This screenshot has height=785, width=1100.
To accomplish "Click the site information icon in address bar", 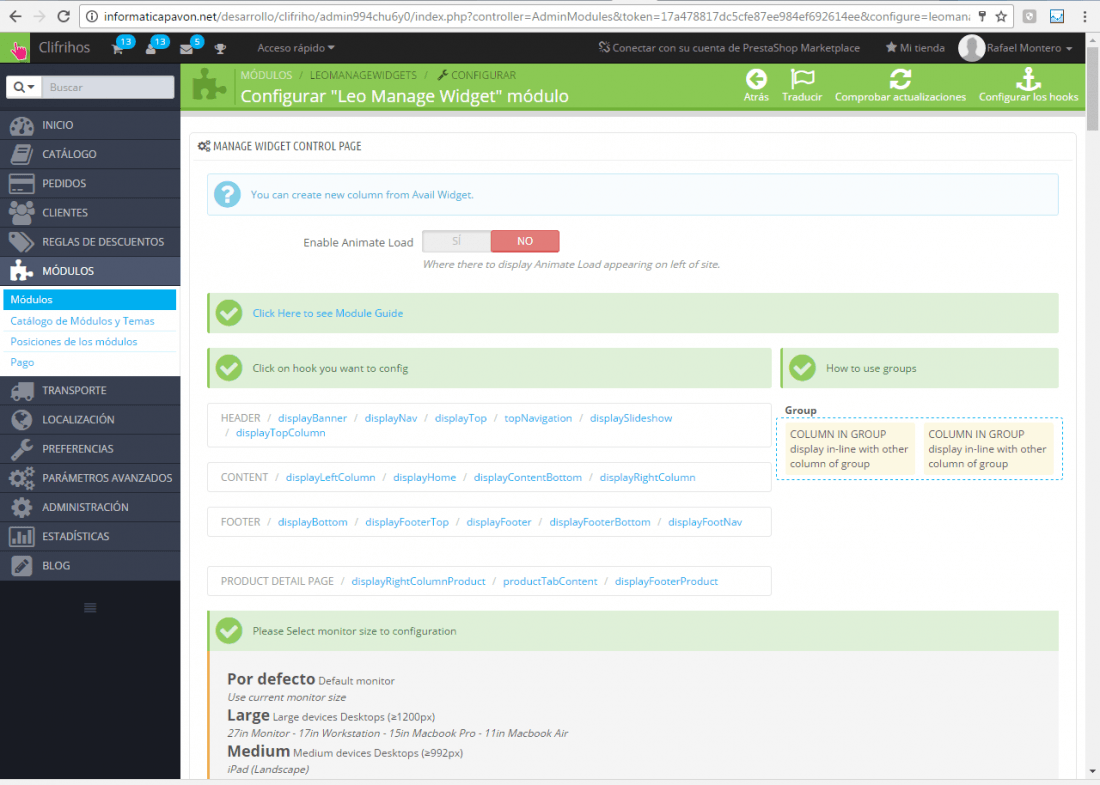I will 92,16.
